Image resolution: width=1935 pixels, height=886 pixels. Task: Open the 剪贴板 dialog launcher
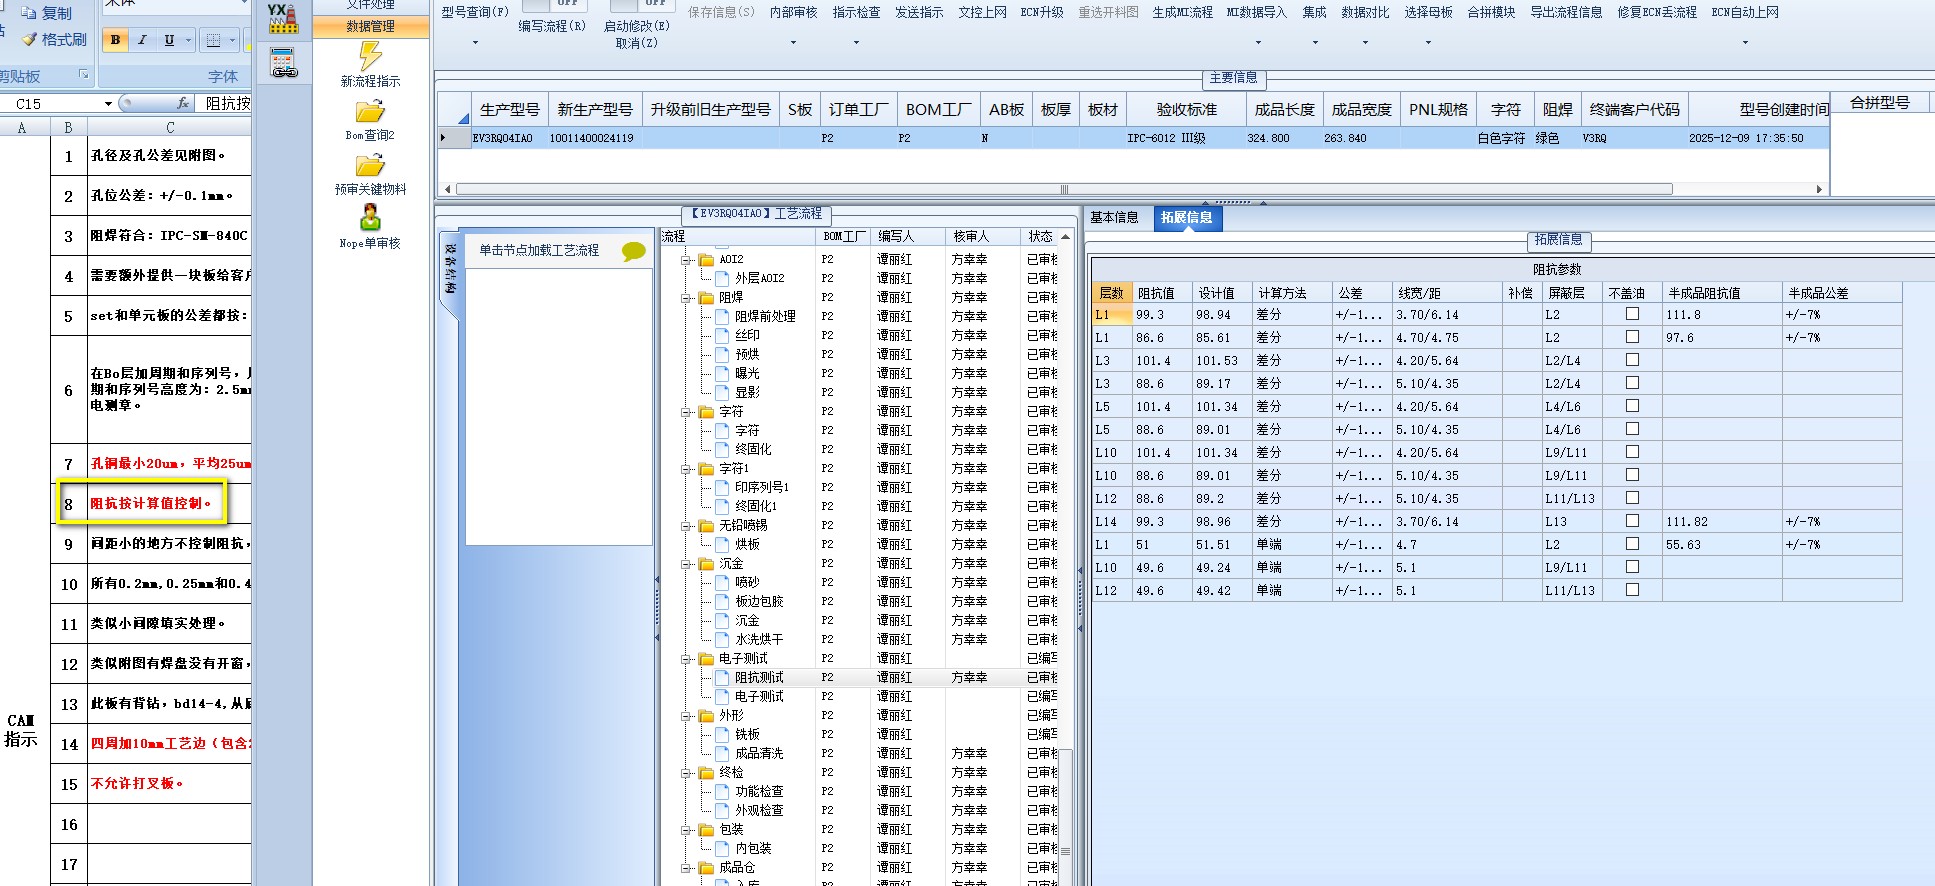tap(84, 75)
